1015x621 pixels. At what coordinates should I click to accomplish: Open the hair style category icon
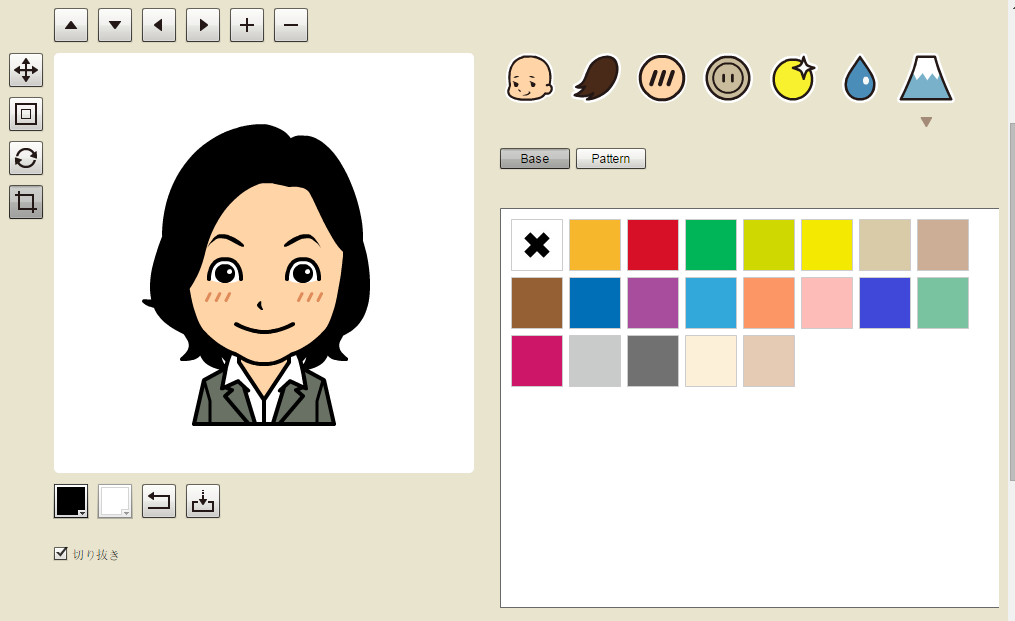[597, 79]
